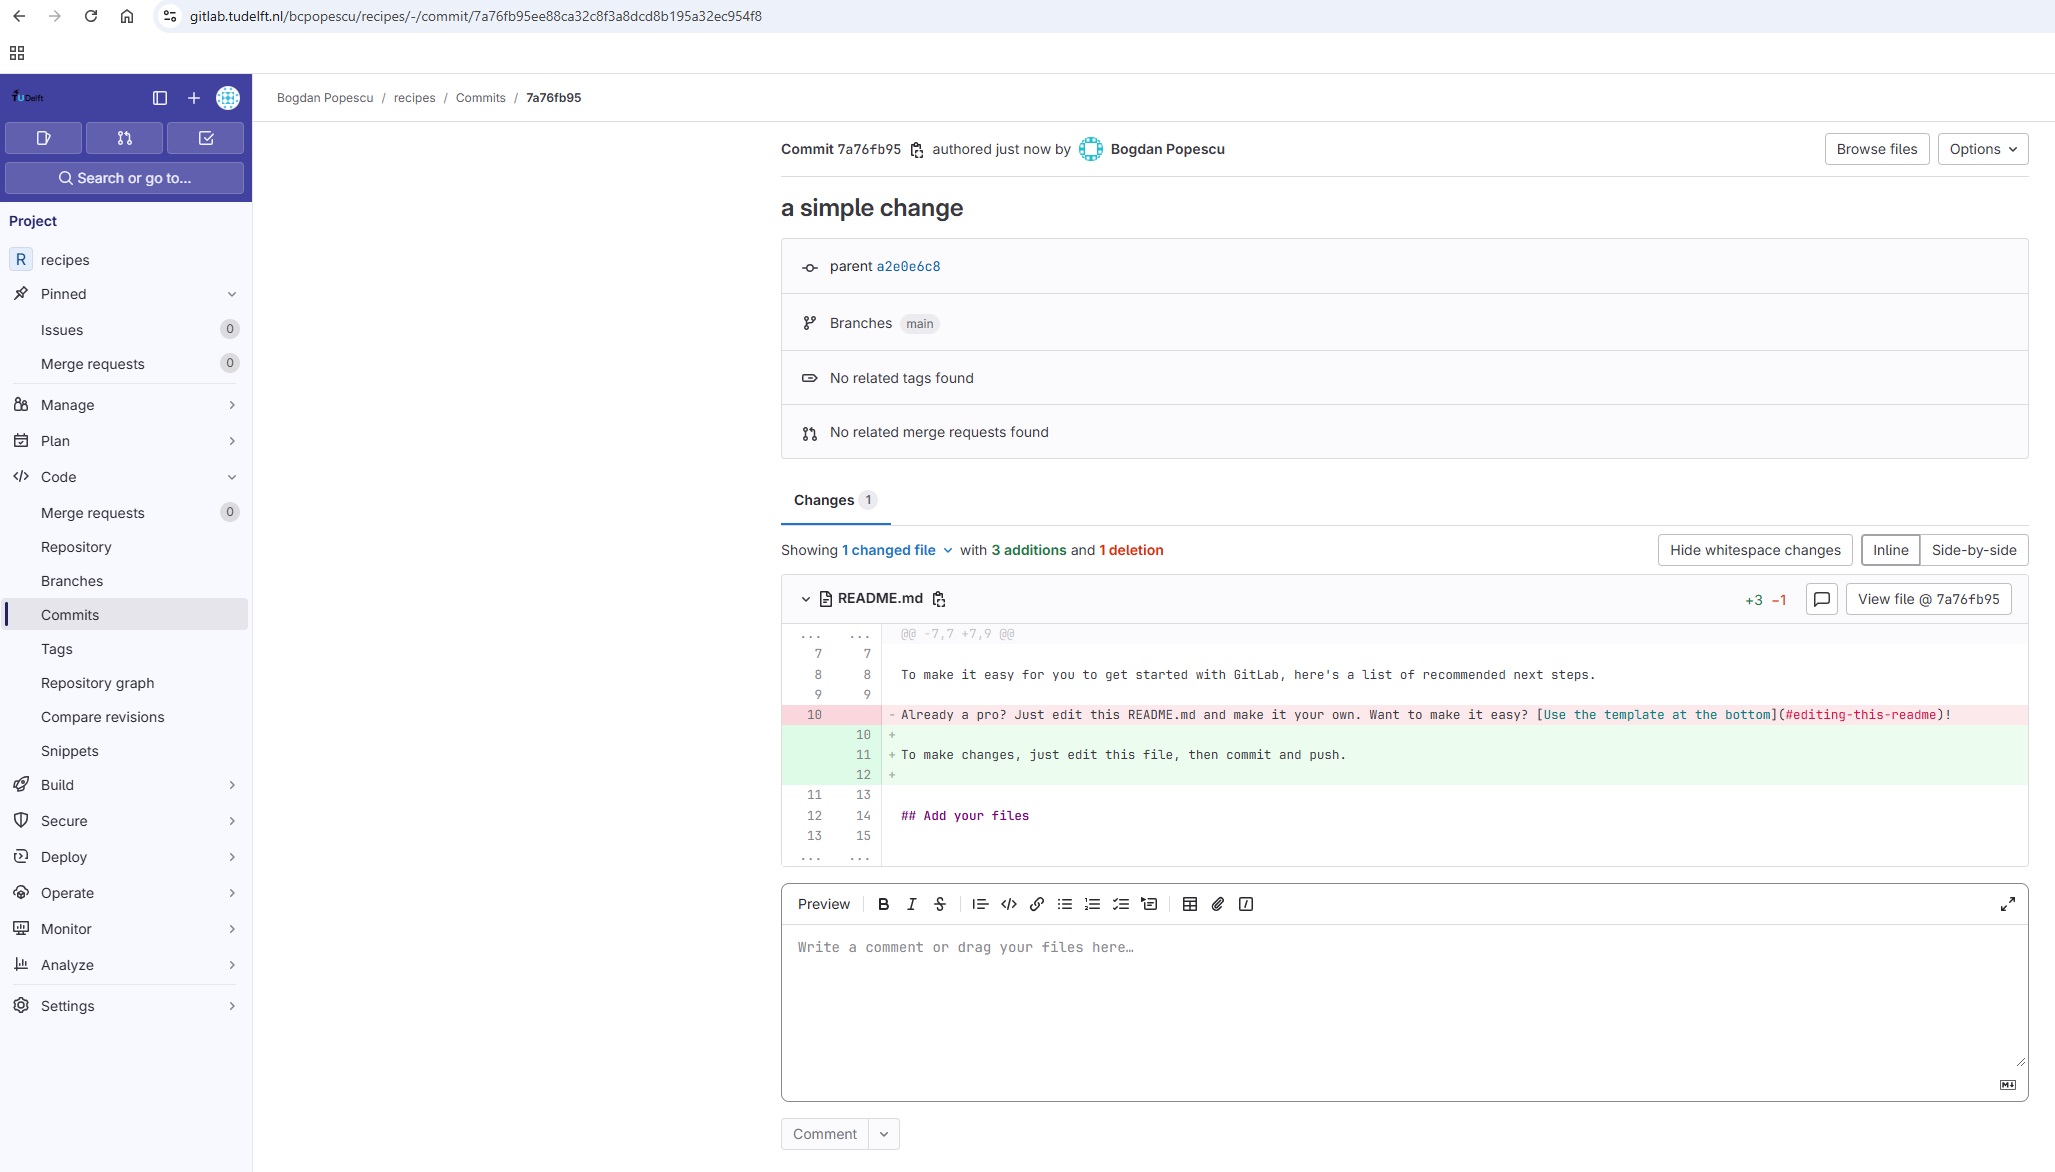Collapse the README.md file diff
Viewport: 2055px width, 1172px height.
804,599
